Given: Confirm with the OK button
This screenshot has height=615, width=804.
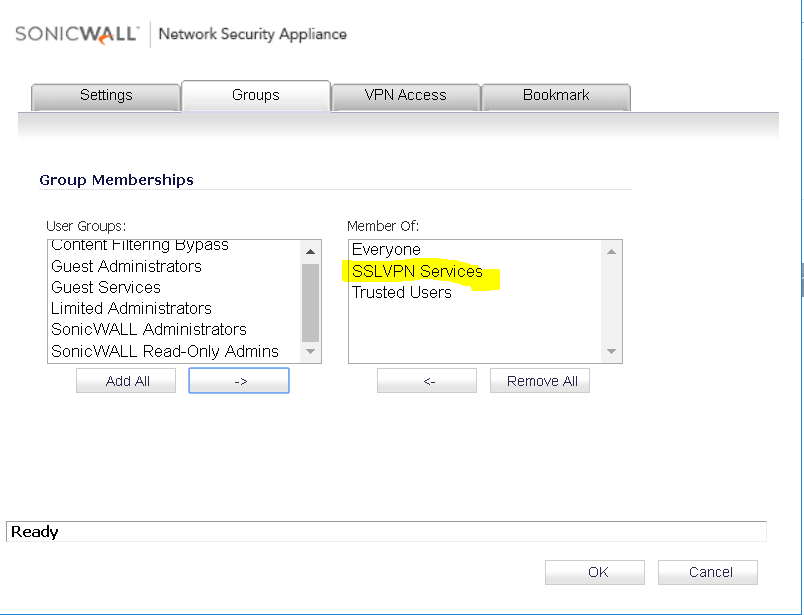Looking at the screenshot, I should click(x=595, y=572).
